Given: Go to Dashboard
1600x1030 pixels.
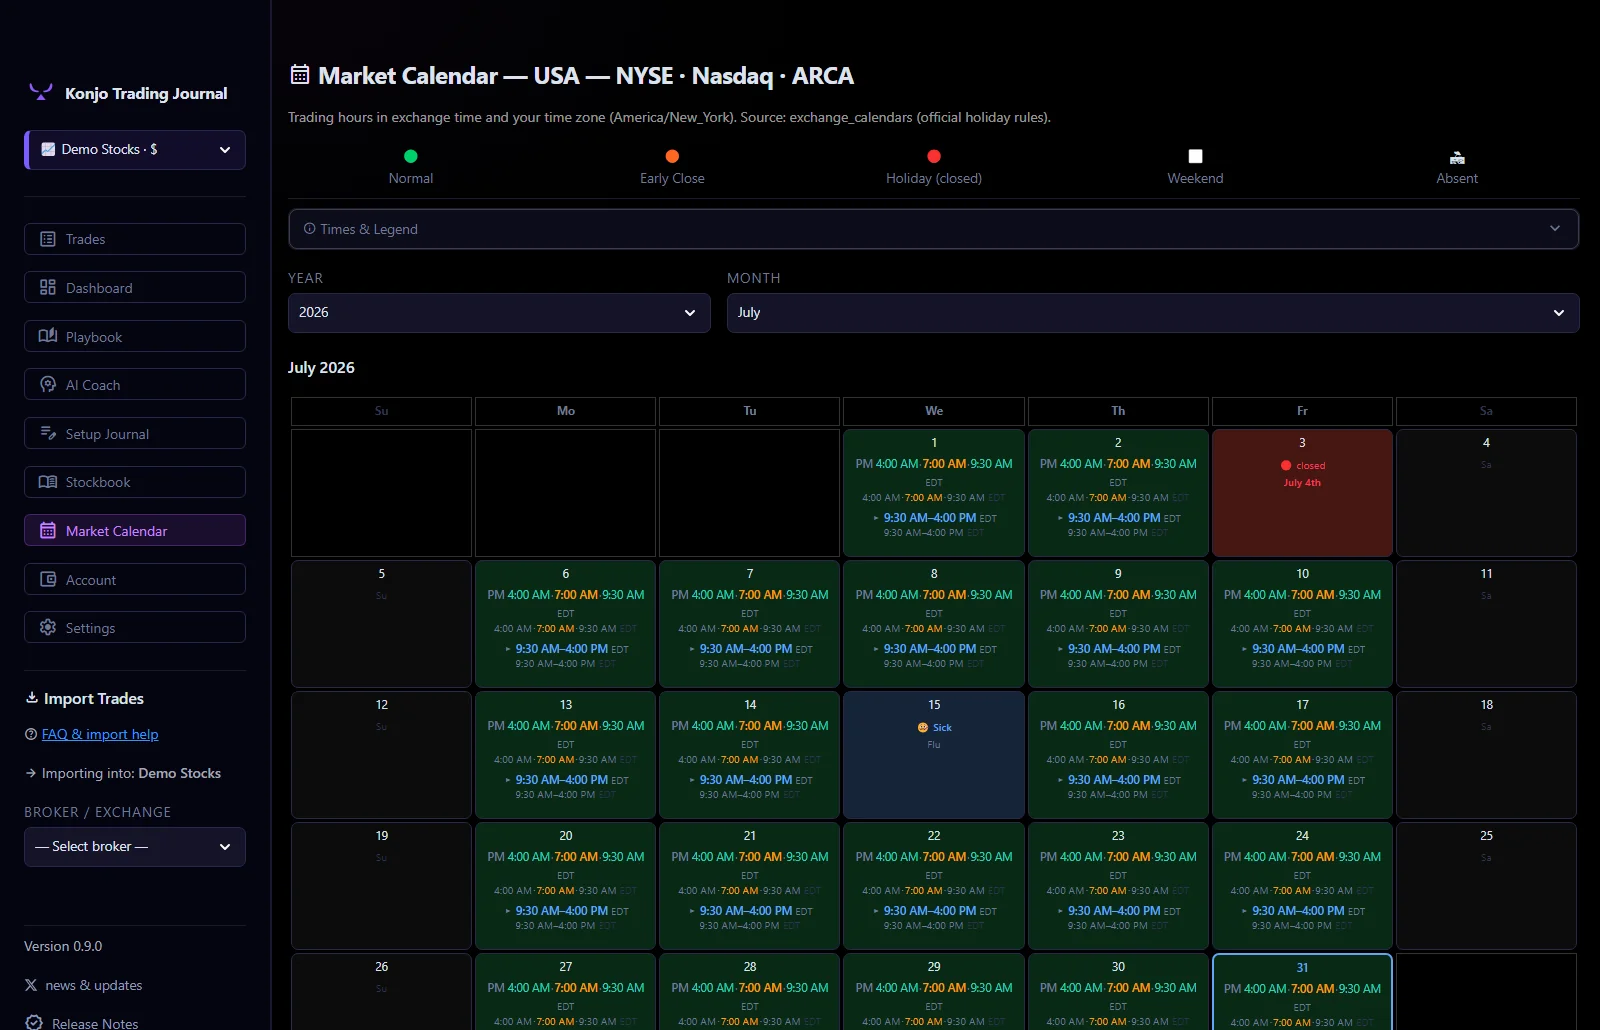Looking at the screenshot, I should pos(135,287).
